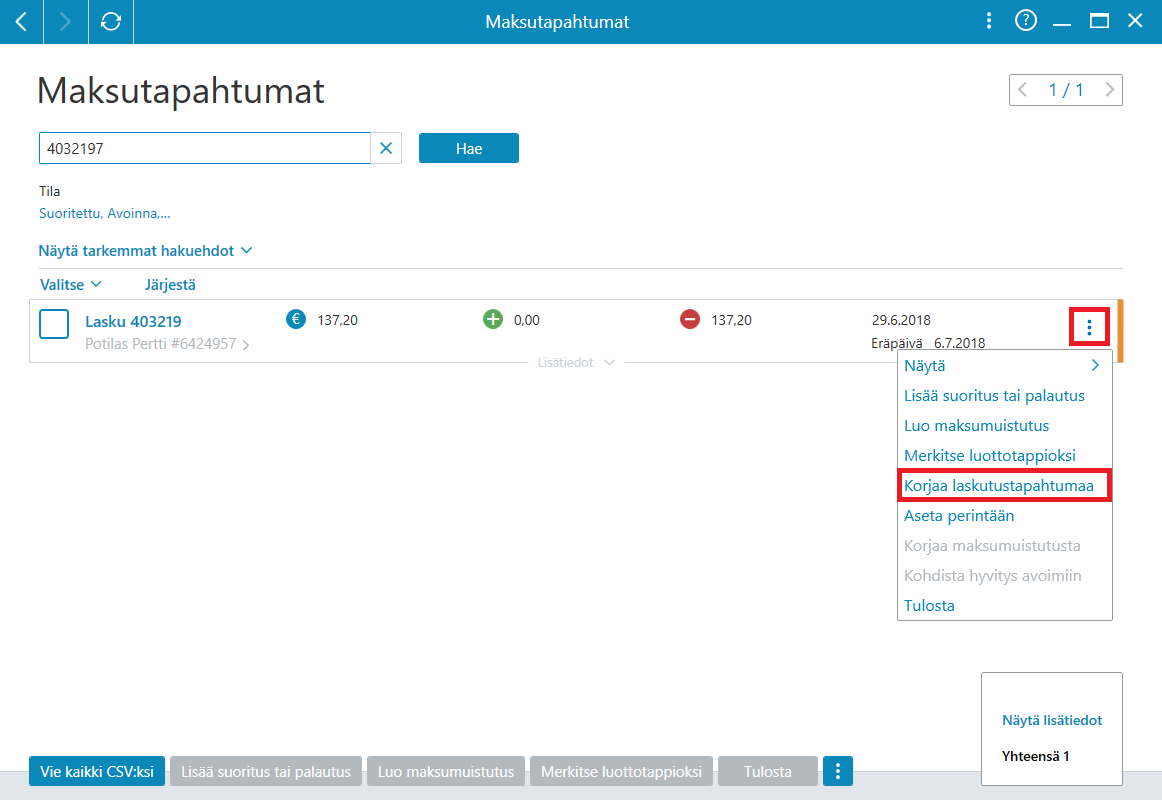Viewport: 1162px width, 800px height.
Task: Open row actions three-dot menu for Lasku 403219
Action: pyautogui.click(x=1089, y=327)
